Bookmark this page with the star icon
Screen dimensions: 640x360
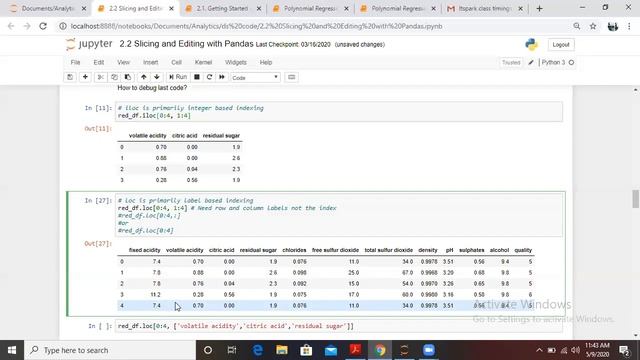click(x=593, y=26)
